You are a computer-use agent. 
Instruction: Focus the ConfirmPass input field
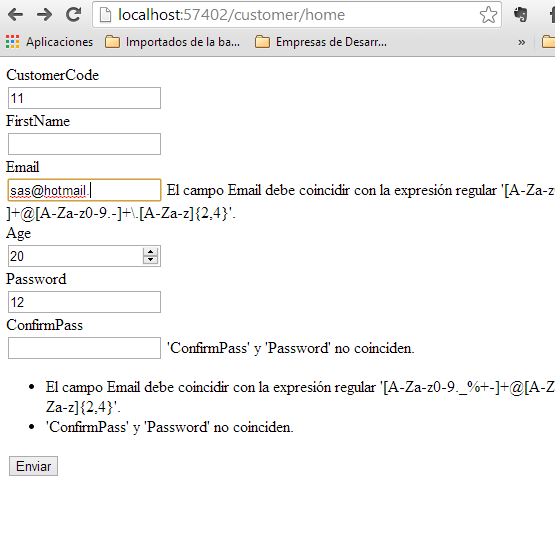click(84, 348)
